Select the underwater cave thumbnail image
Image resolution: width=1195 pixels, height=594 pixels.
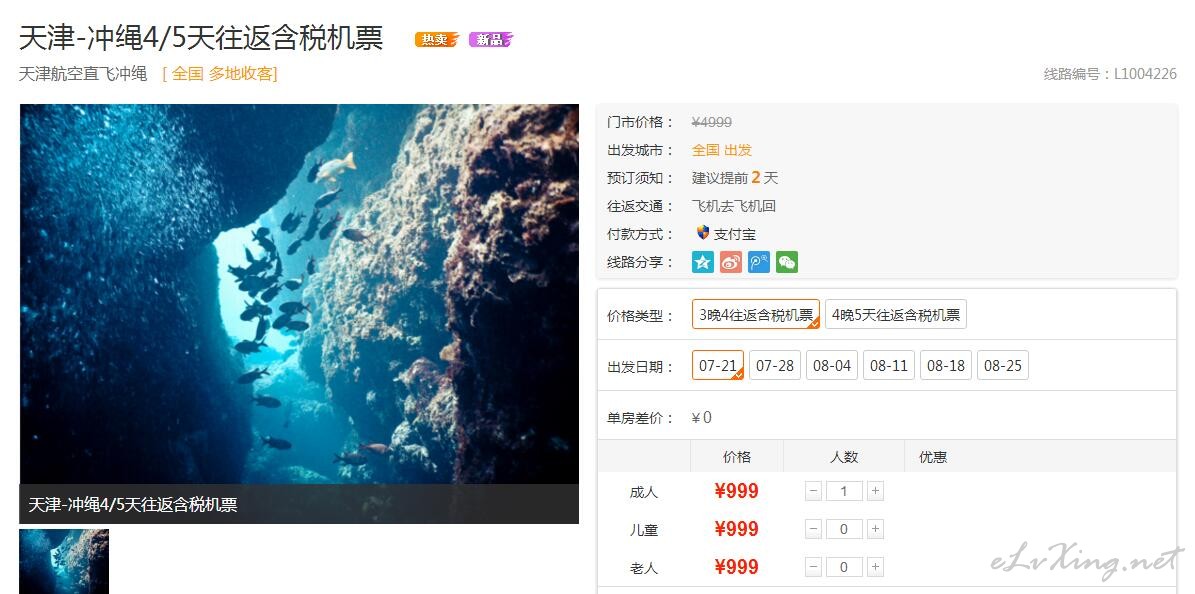[x=64, y=561]
